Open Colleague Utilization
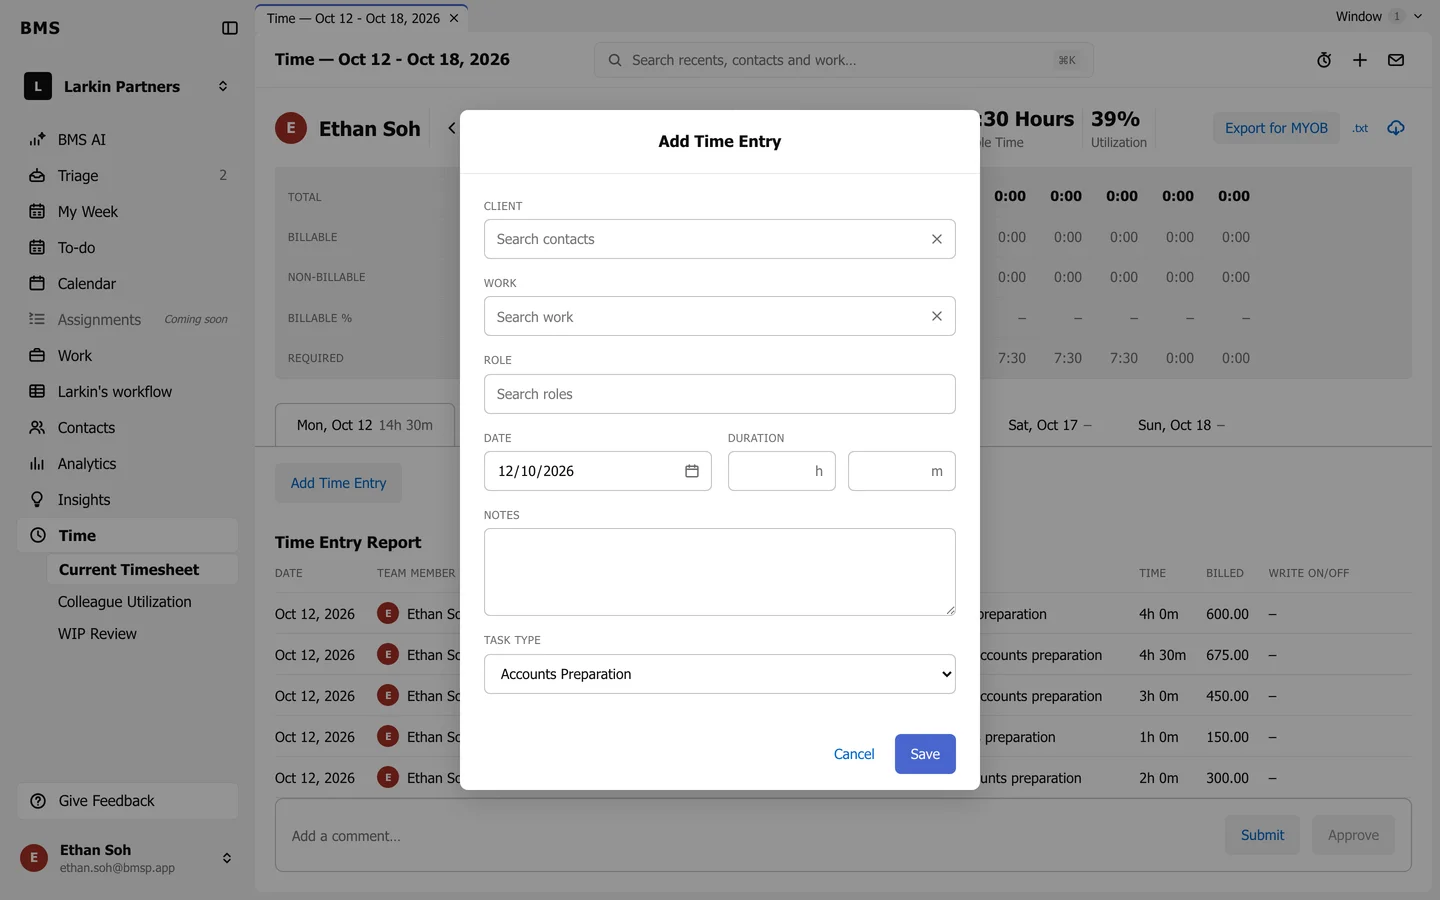Screen dimensions: 1440x900 click(142, 602)
